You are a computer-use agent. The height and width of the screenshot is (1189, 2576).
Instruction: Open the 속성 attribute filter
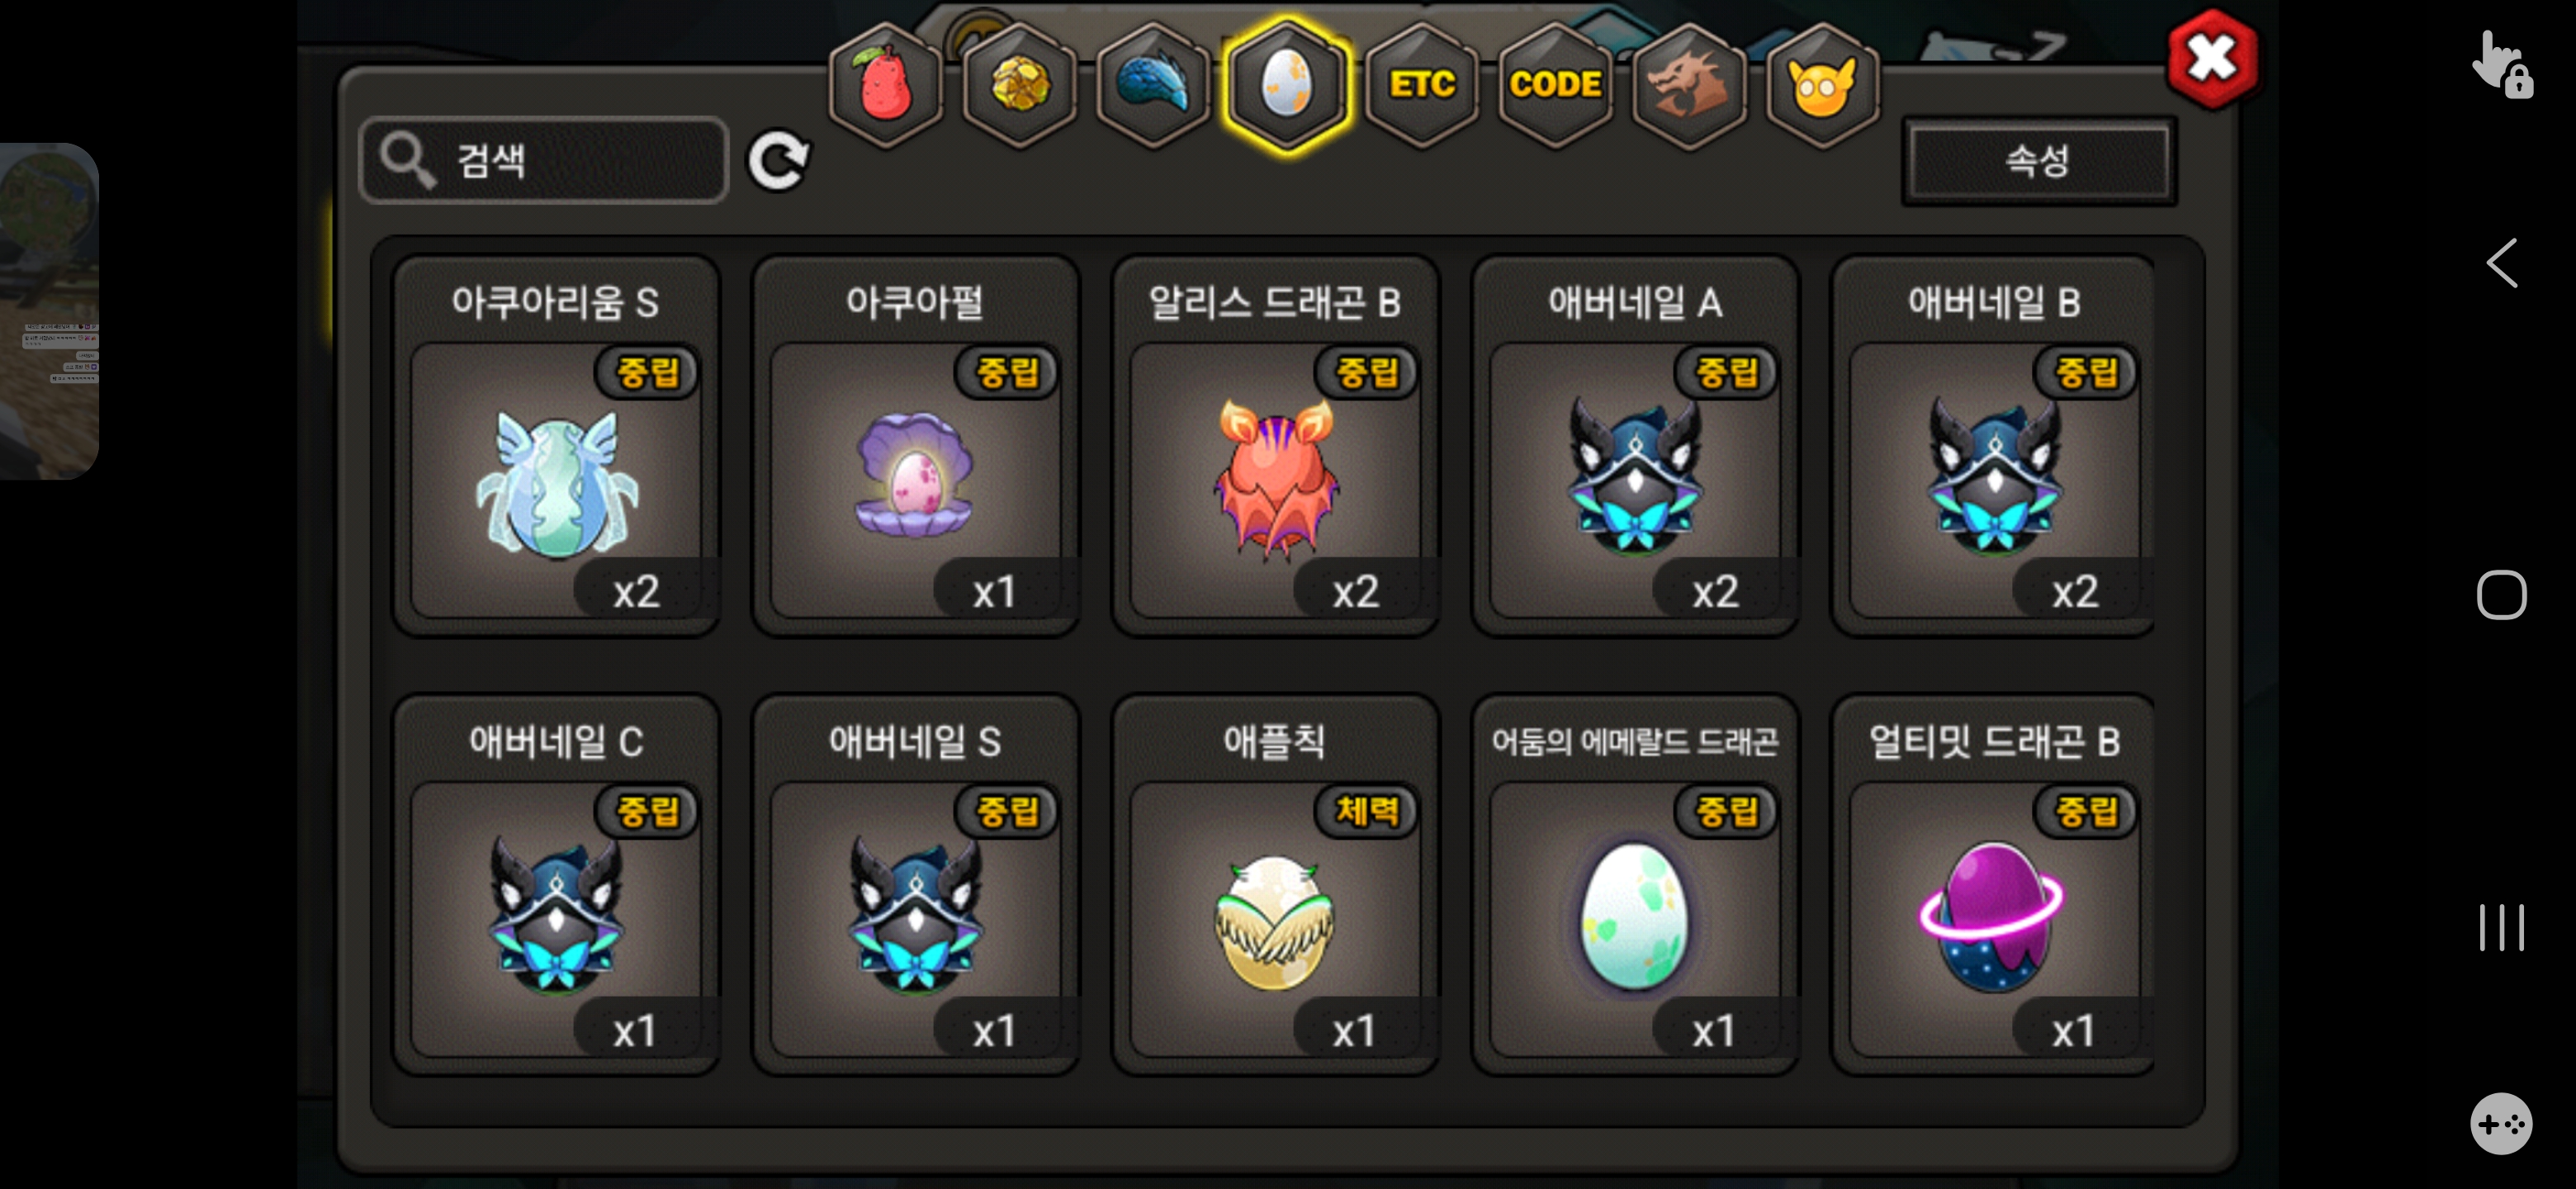coord(2038,161)
